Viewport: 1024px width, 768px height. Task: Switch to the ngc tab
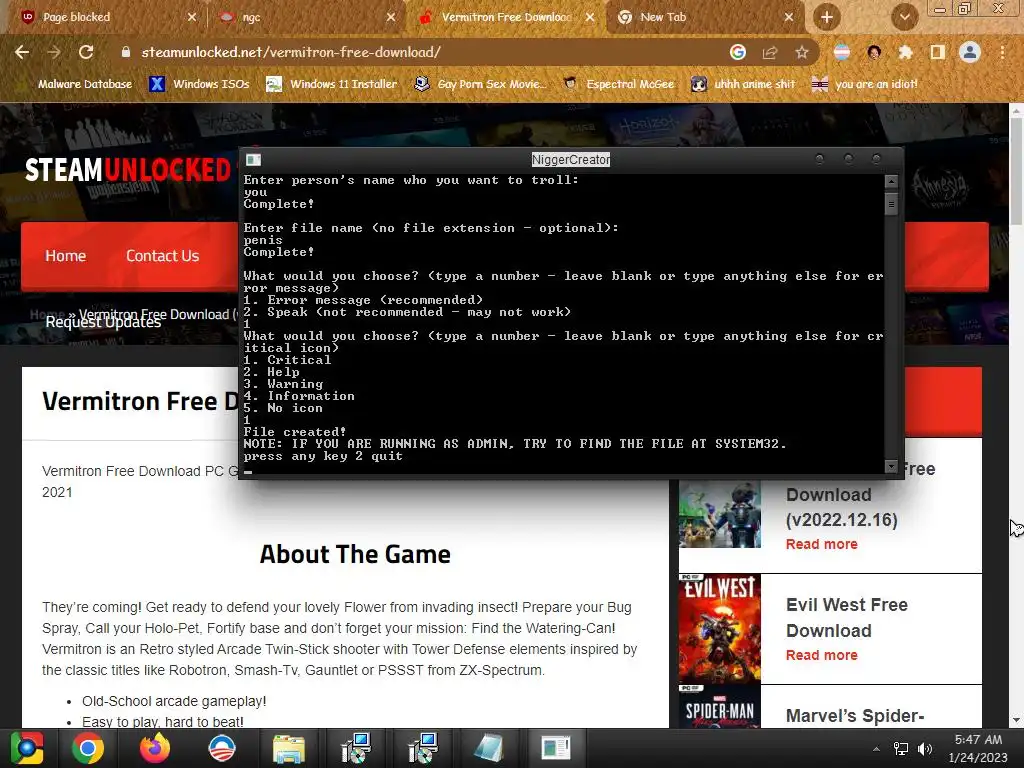point(307,17)
